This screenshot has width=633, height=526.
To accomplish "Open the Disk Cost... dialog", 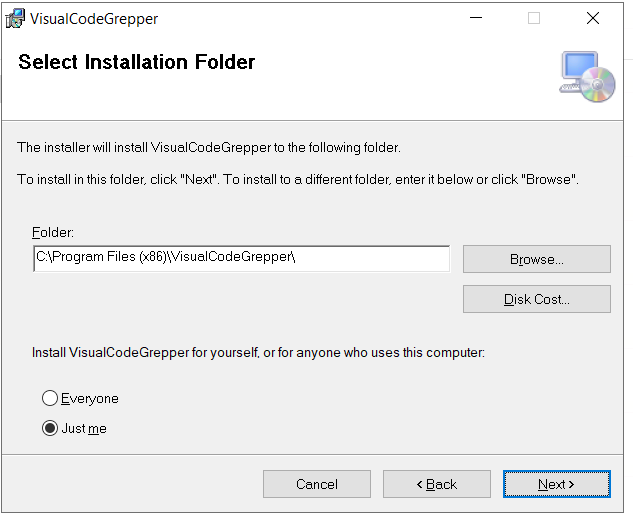I will point(537,299).
